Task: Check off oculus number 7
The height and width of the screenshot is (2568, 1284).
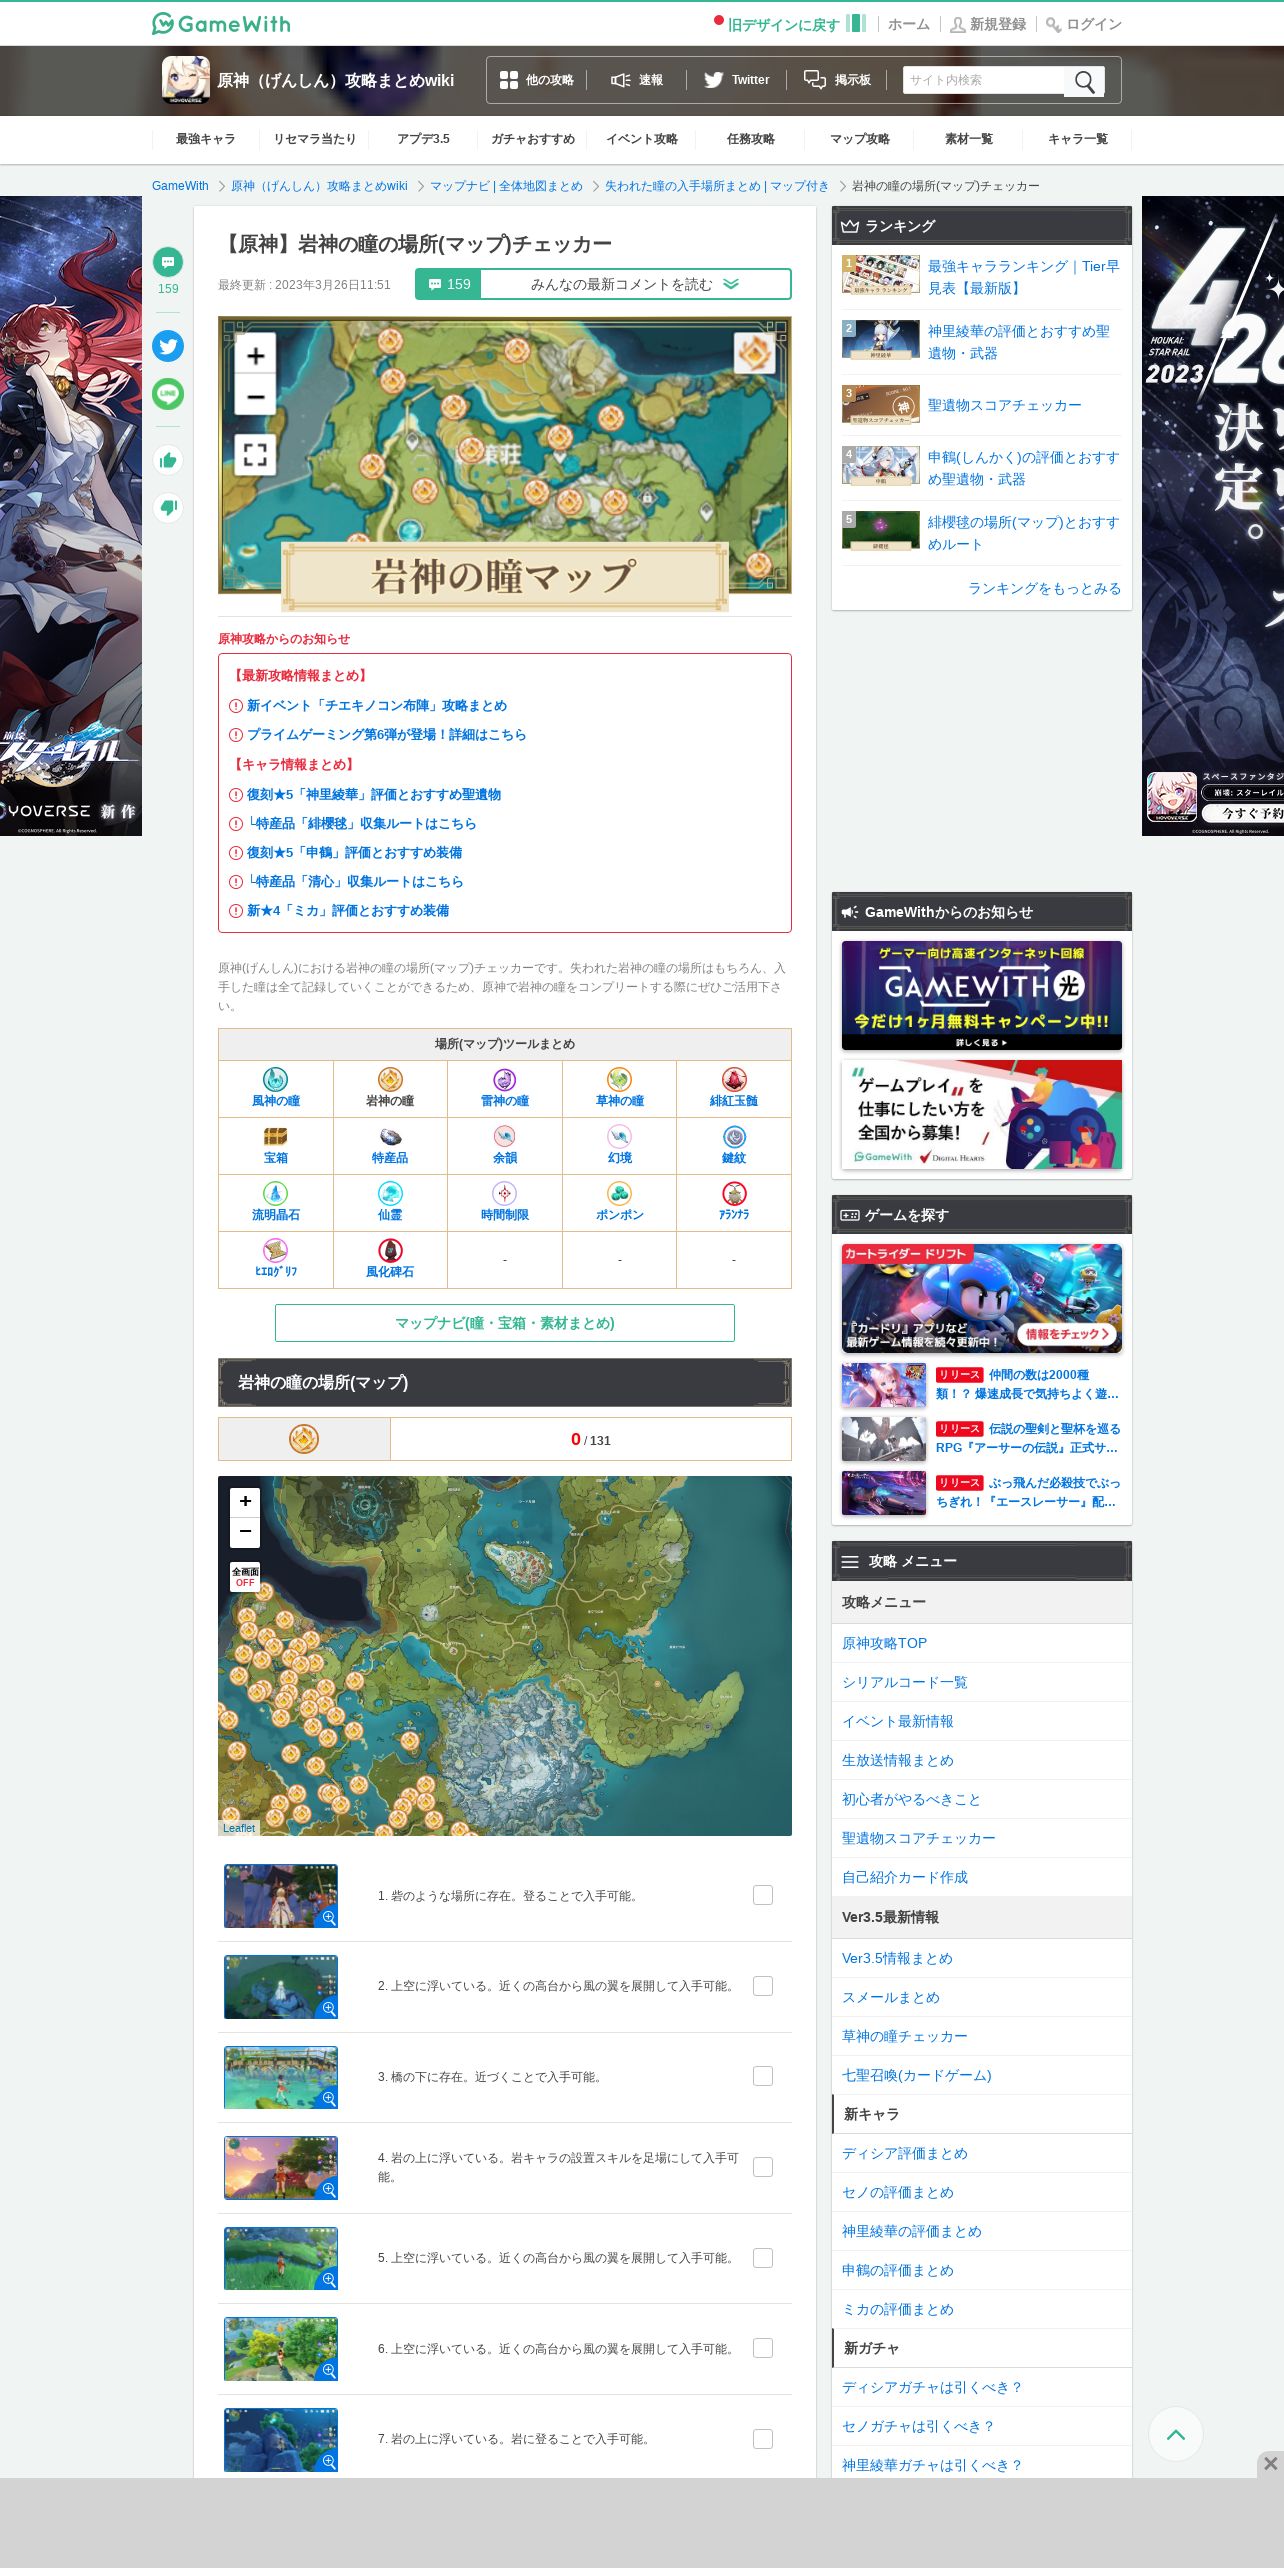Action: tap(763, 2439)
